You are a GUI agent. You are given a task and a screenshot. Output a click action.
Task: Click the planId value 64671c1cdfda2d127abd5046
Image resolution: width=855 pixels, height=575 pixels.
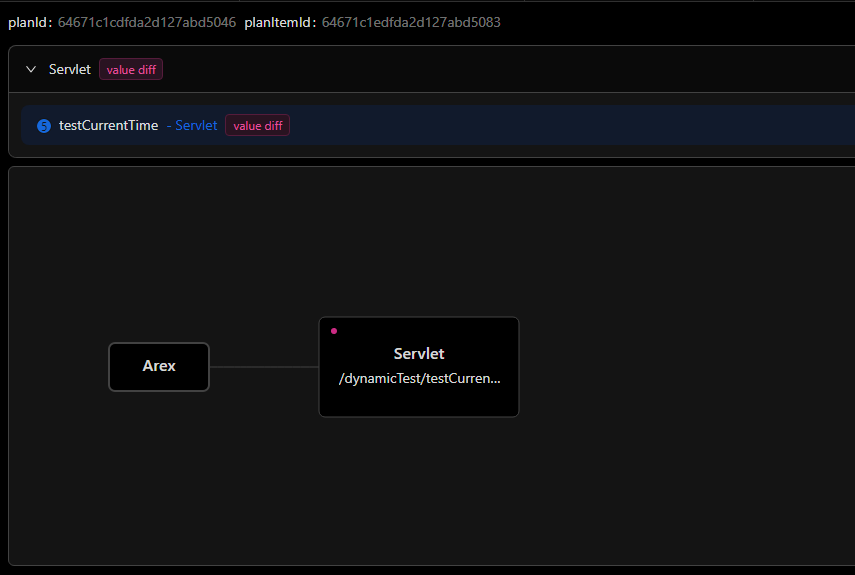(x=147, y=22)
